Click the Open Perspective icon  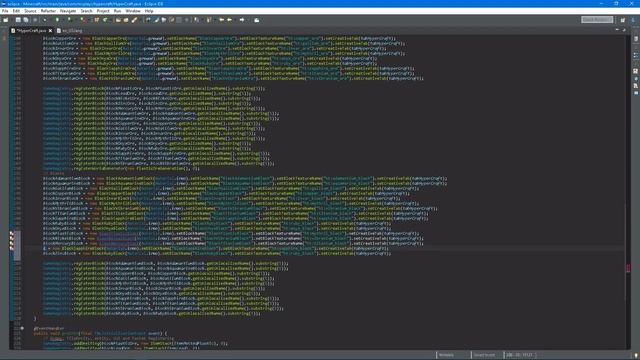[x=623, y=20]
